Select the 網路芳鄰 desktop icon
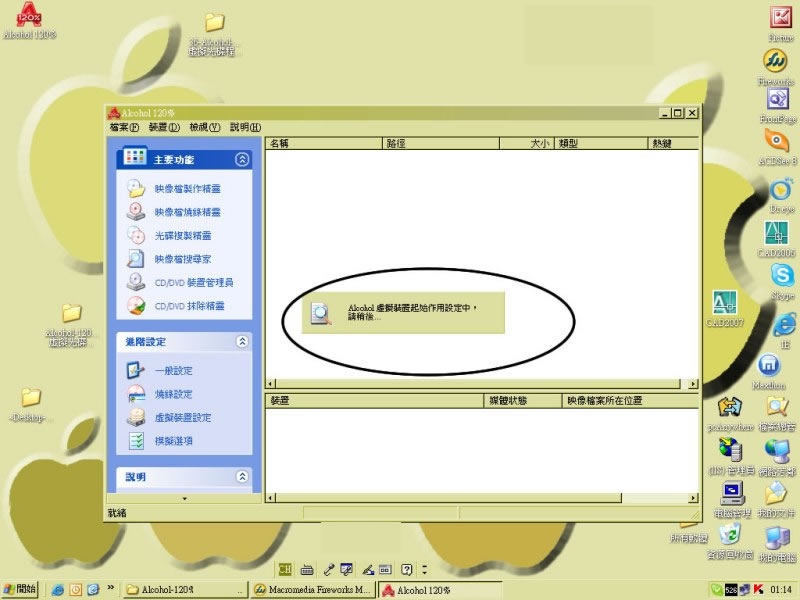The image size is (800, 600). tap(777, 457)
